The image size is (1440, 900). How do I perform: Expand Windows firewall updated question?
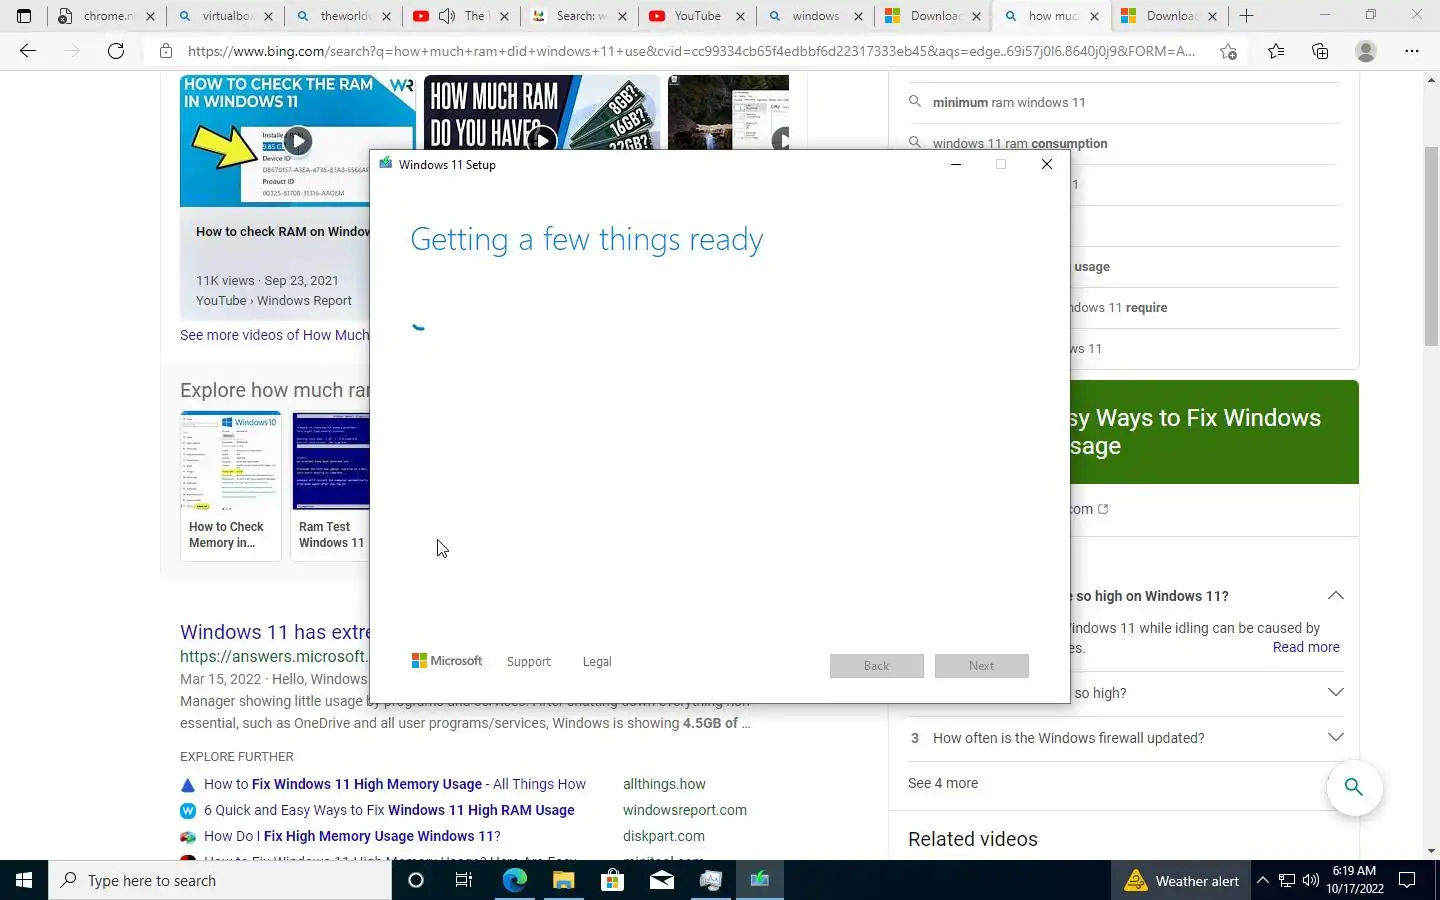pos(1335,737)
